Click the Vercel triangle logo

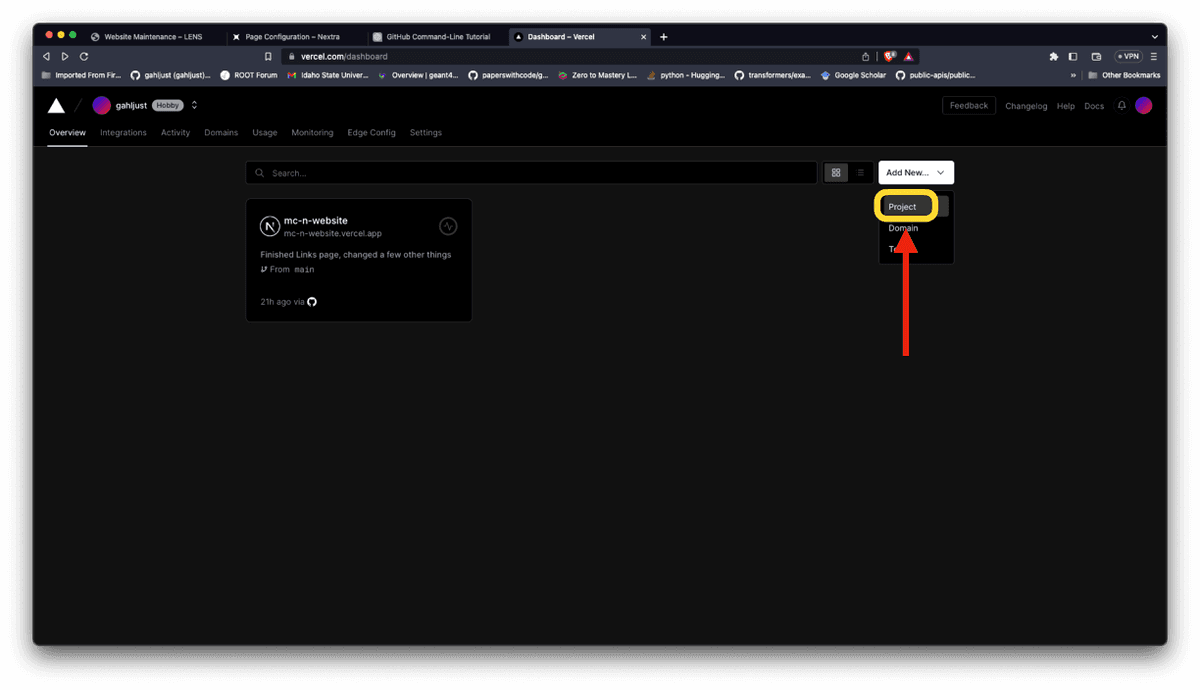coord(57,106)
